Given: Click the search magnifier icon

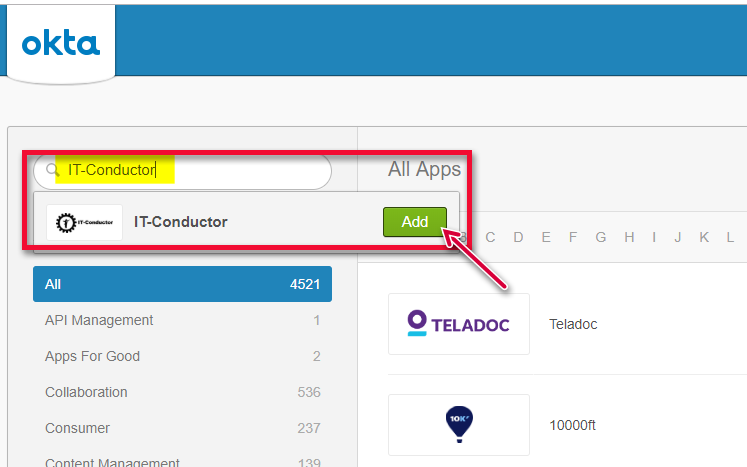Looking at the screenshot, I should click(52, 170).
